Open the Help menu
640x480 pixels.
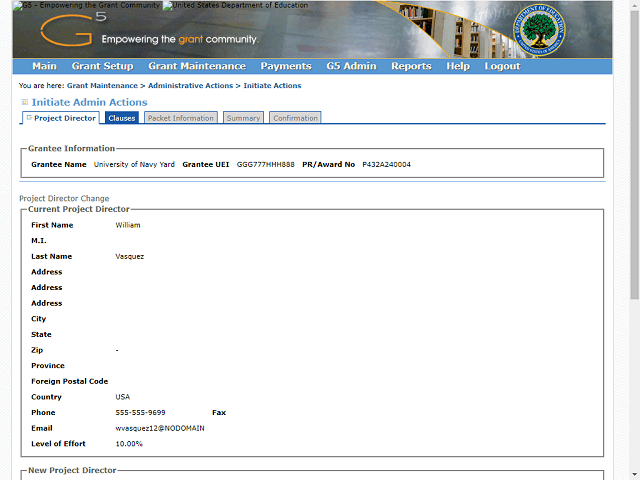point(458,66)
